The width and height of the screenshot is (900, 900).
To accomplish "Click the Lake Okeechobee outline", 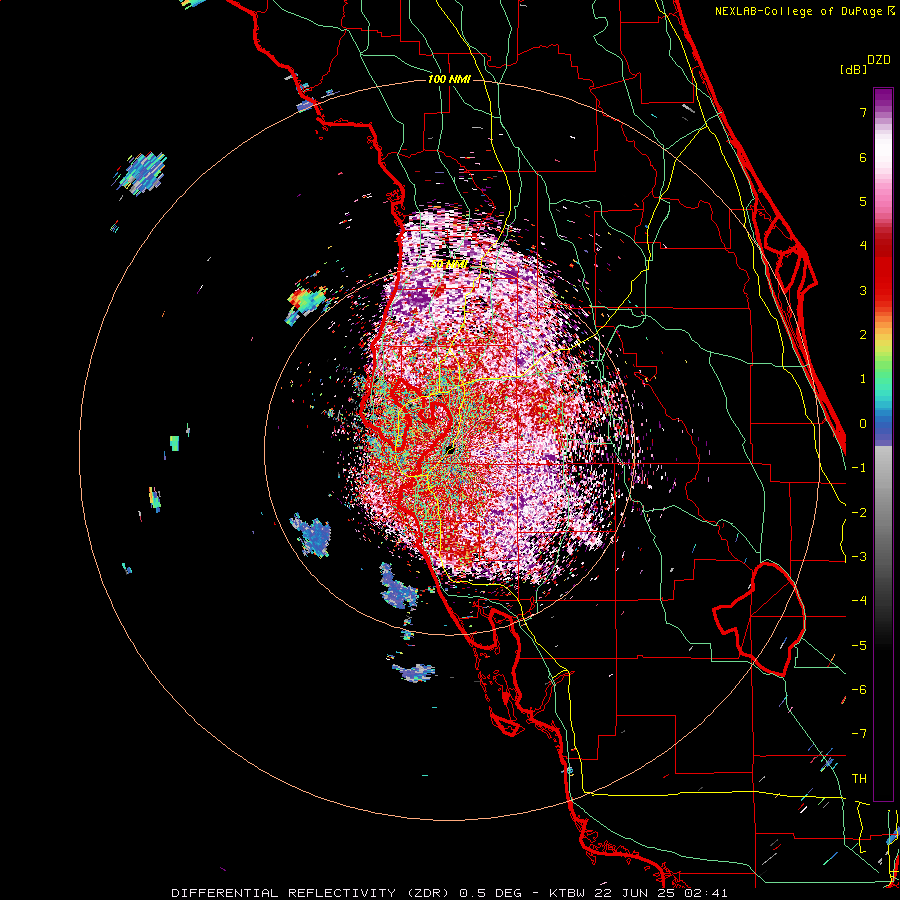I will pyautogui.click(x=759, y=619).
